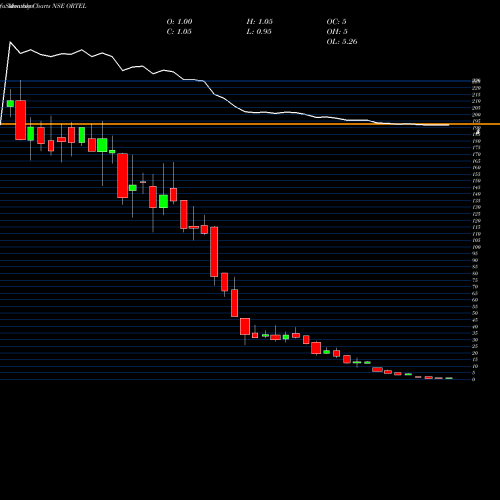Click the 100 price axis label
This screenshot has height=500, width=500.
(x=476, y=247)
